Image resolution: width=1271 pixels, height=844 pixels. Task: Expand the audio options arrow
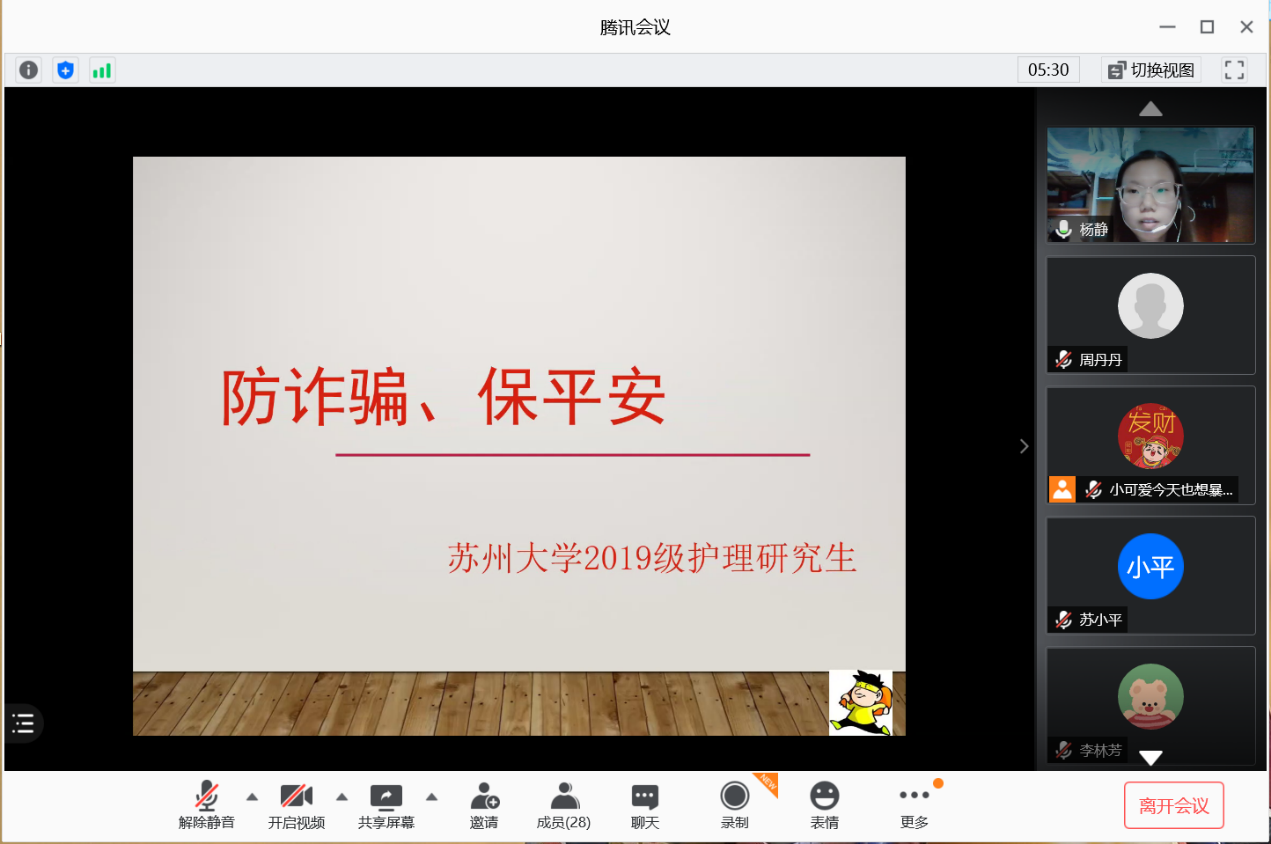pyautogui.click(x=252, y=797)
